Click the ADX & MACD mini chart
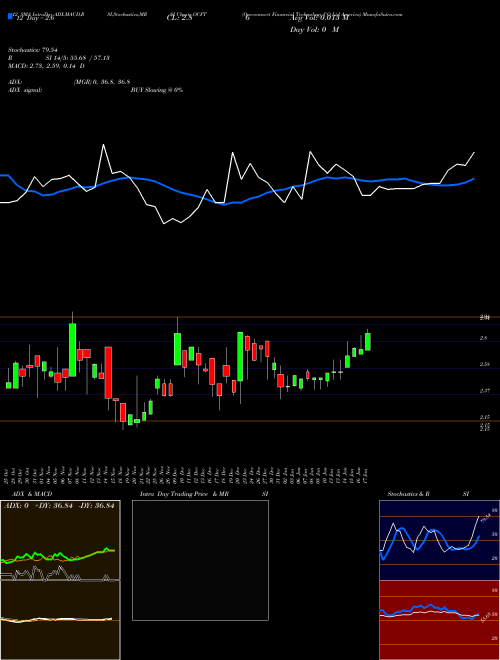 (x=60, y=580)
